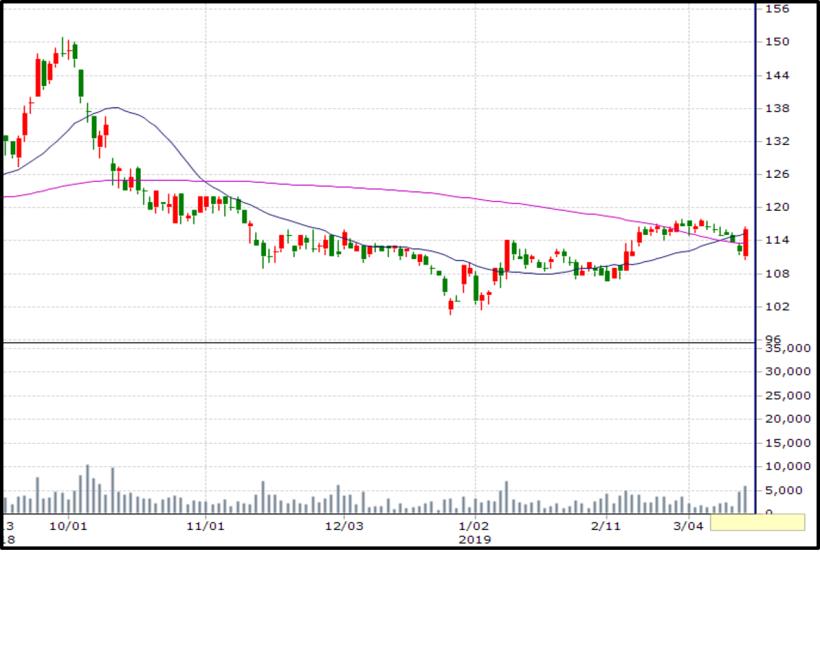Image resolution: width=820 pixels, height=655 pixels.
Task: Click the 1/02 date label above 2019
Action: pyautogui.click(x=473, y=525)
